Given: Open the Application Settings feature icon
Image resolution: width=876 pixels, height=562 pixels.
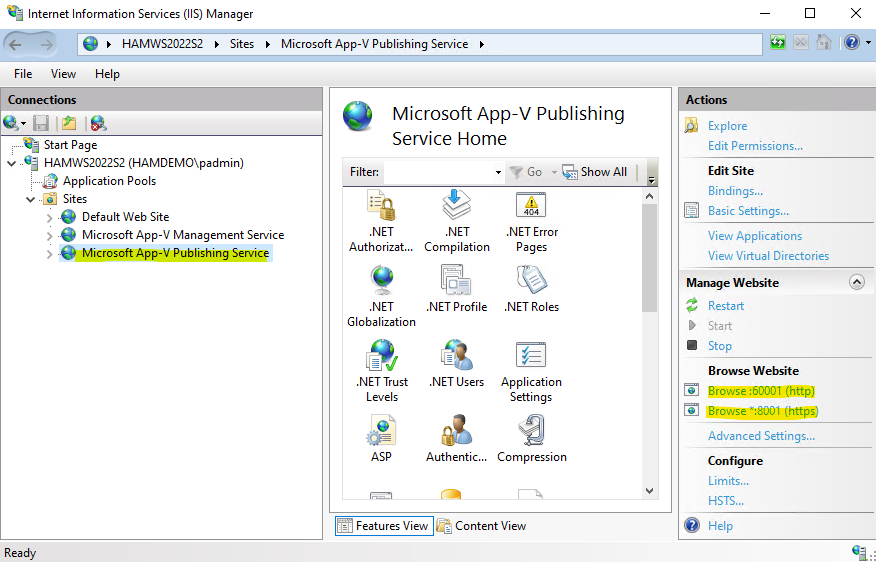Looking at the screenshot, I should point(531,355).
